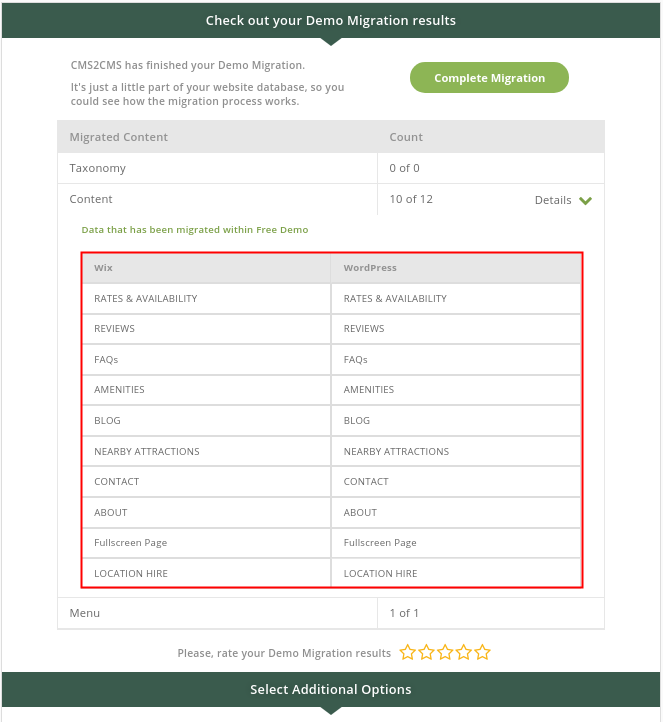Image resolution: width=663 pixels, height=722 pixels.
Task: Click Check out your Demo Migration results header
Action: (x=331, y=21)
